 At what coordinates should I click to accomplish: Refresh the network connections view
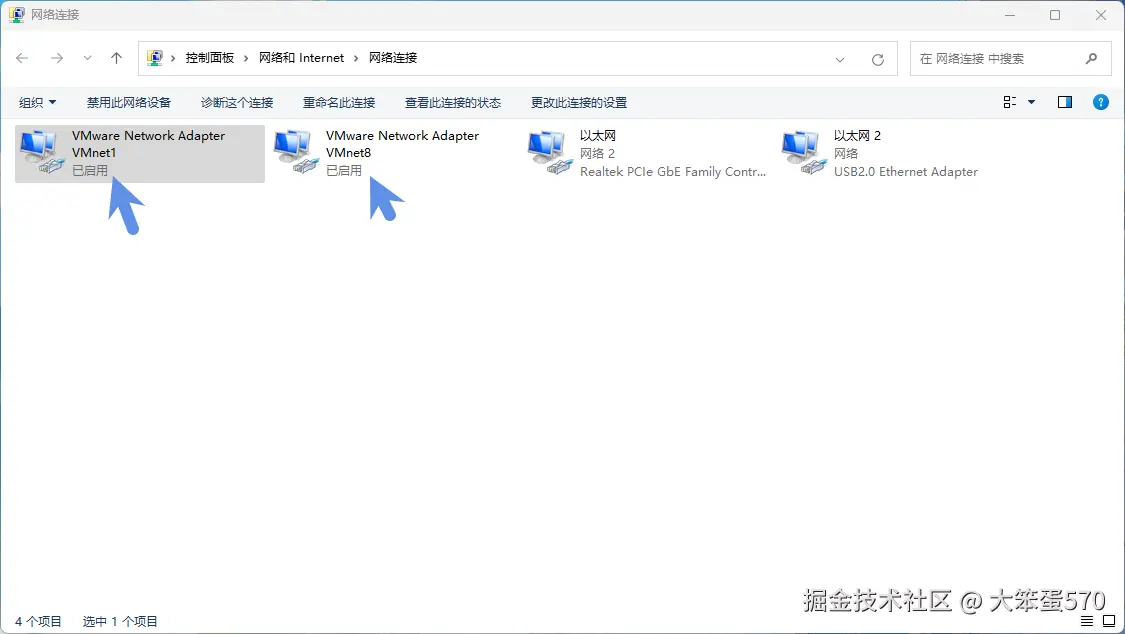click(x=878, y=58)
